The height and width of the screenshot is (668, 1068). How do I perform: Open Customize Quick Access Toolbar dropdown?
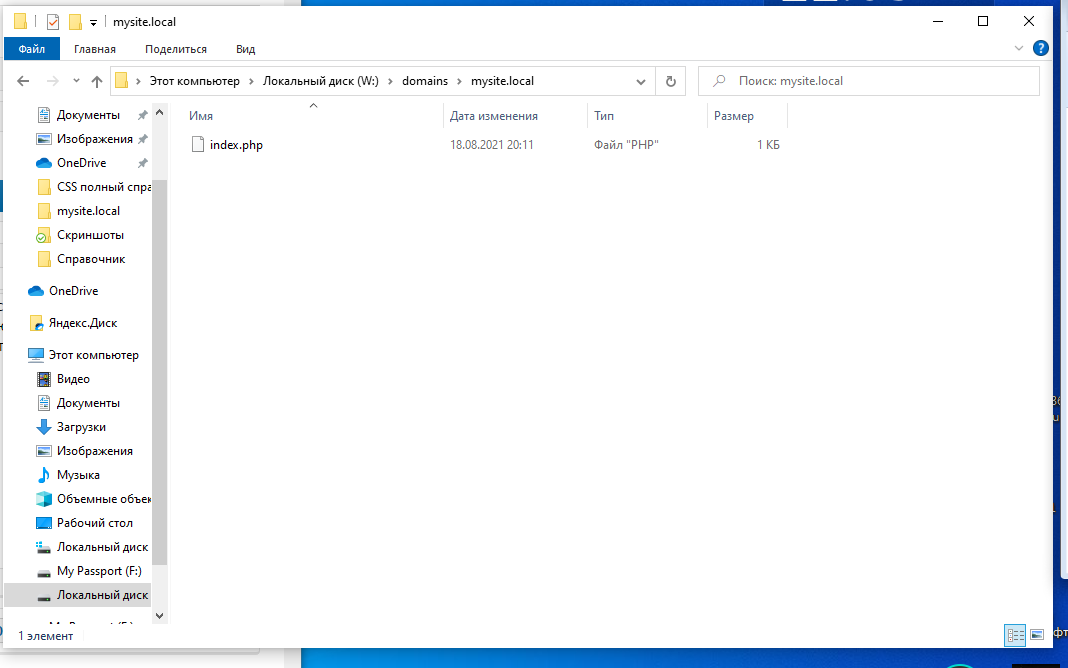[x=93, y=22]
